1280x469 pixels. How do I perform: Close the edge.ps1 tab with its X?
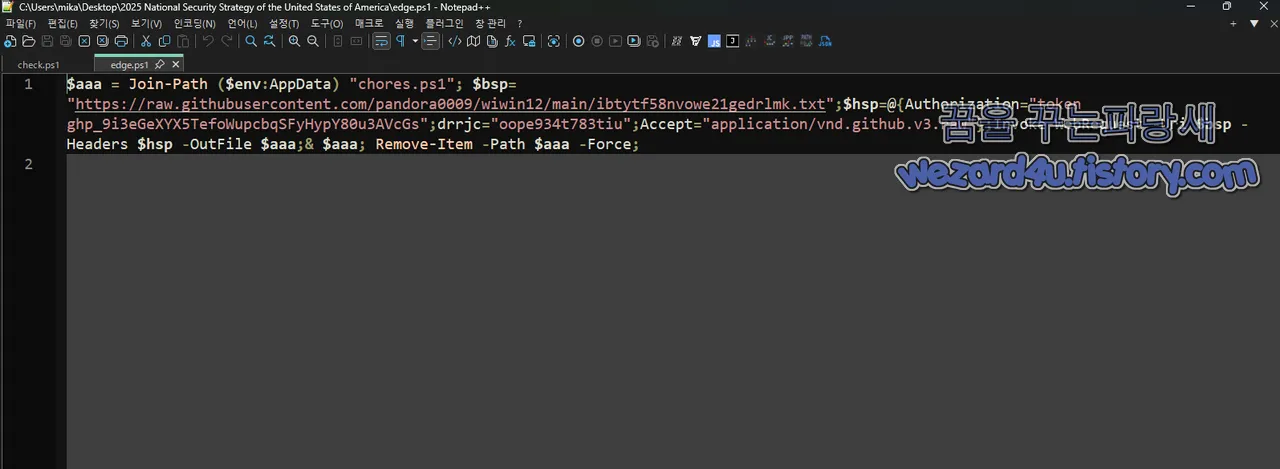pos(176,64)
